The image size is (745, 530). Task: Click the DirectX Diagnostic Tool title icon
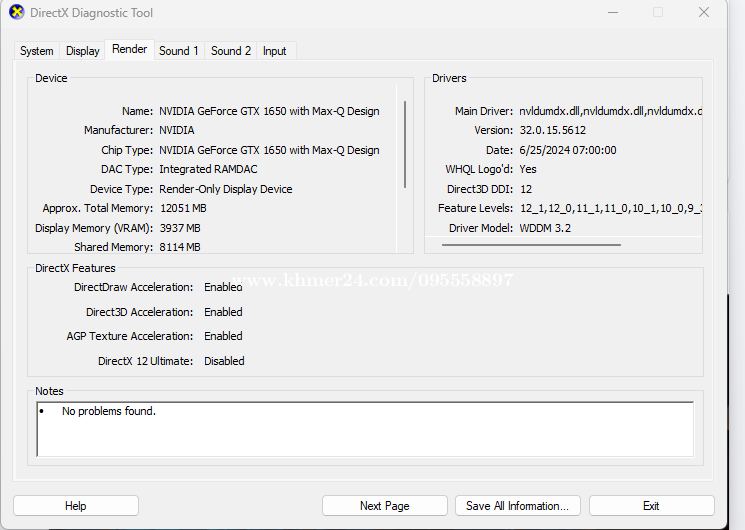pos(17,12)
